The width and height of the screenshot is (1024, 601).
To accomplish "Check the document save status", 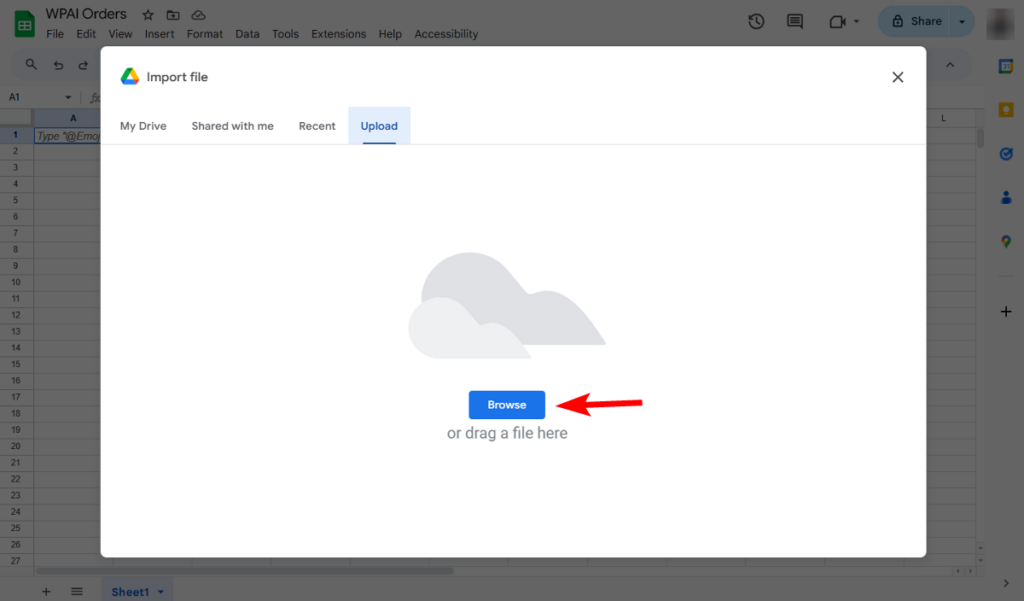I will coord(196,14).
